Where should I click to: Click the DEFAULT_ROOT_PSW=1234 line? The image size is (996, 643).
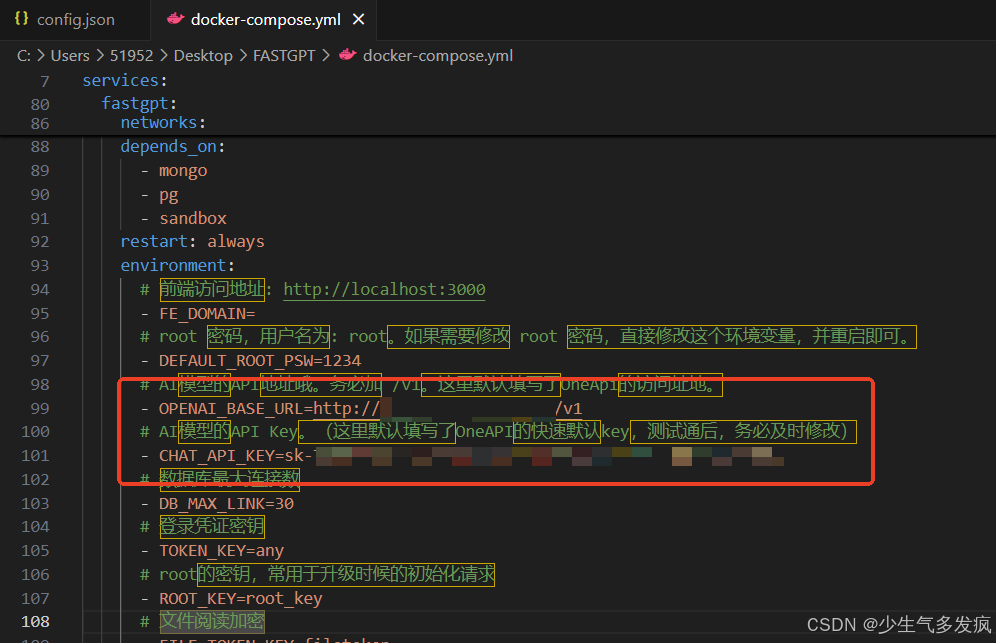[260, 361]
